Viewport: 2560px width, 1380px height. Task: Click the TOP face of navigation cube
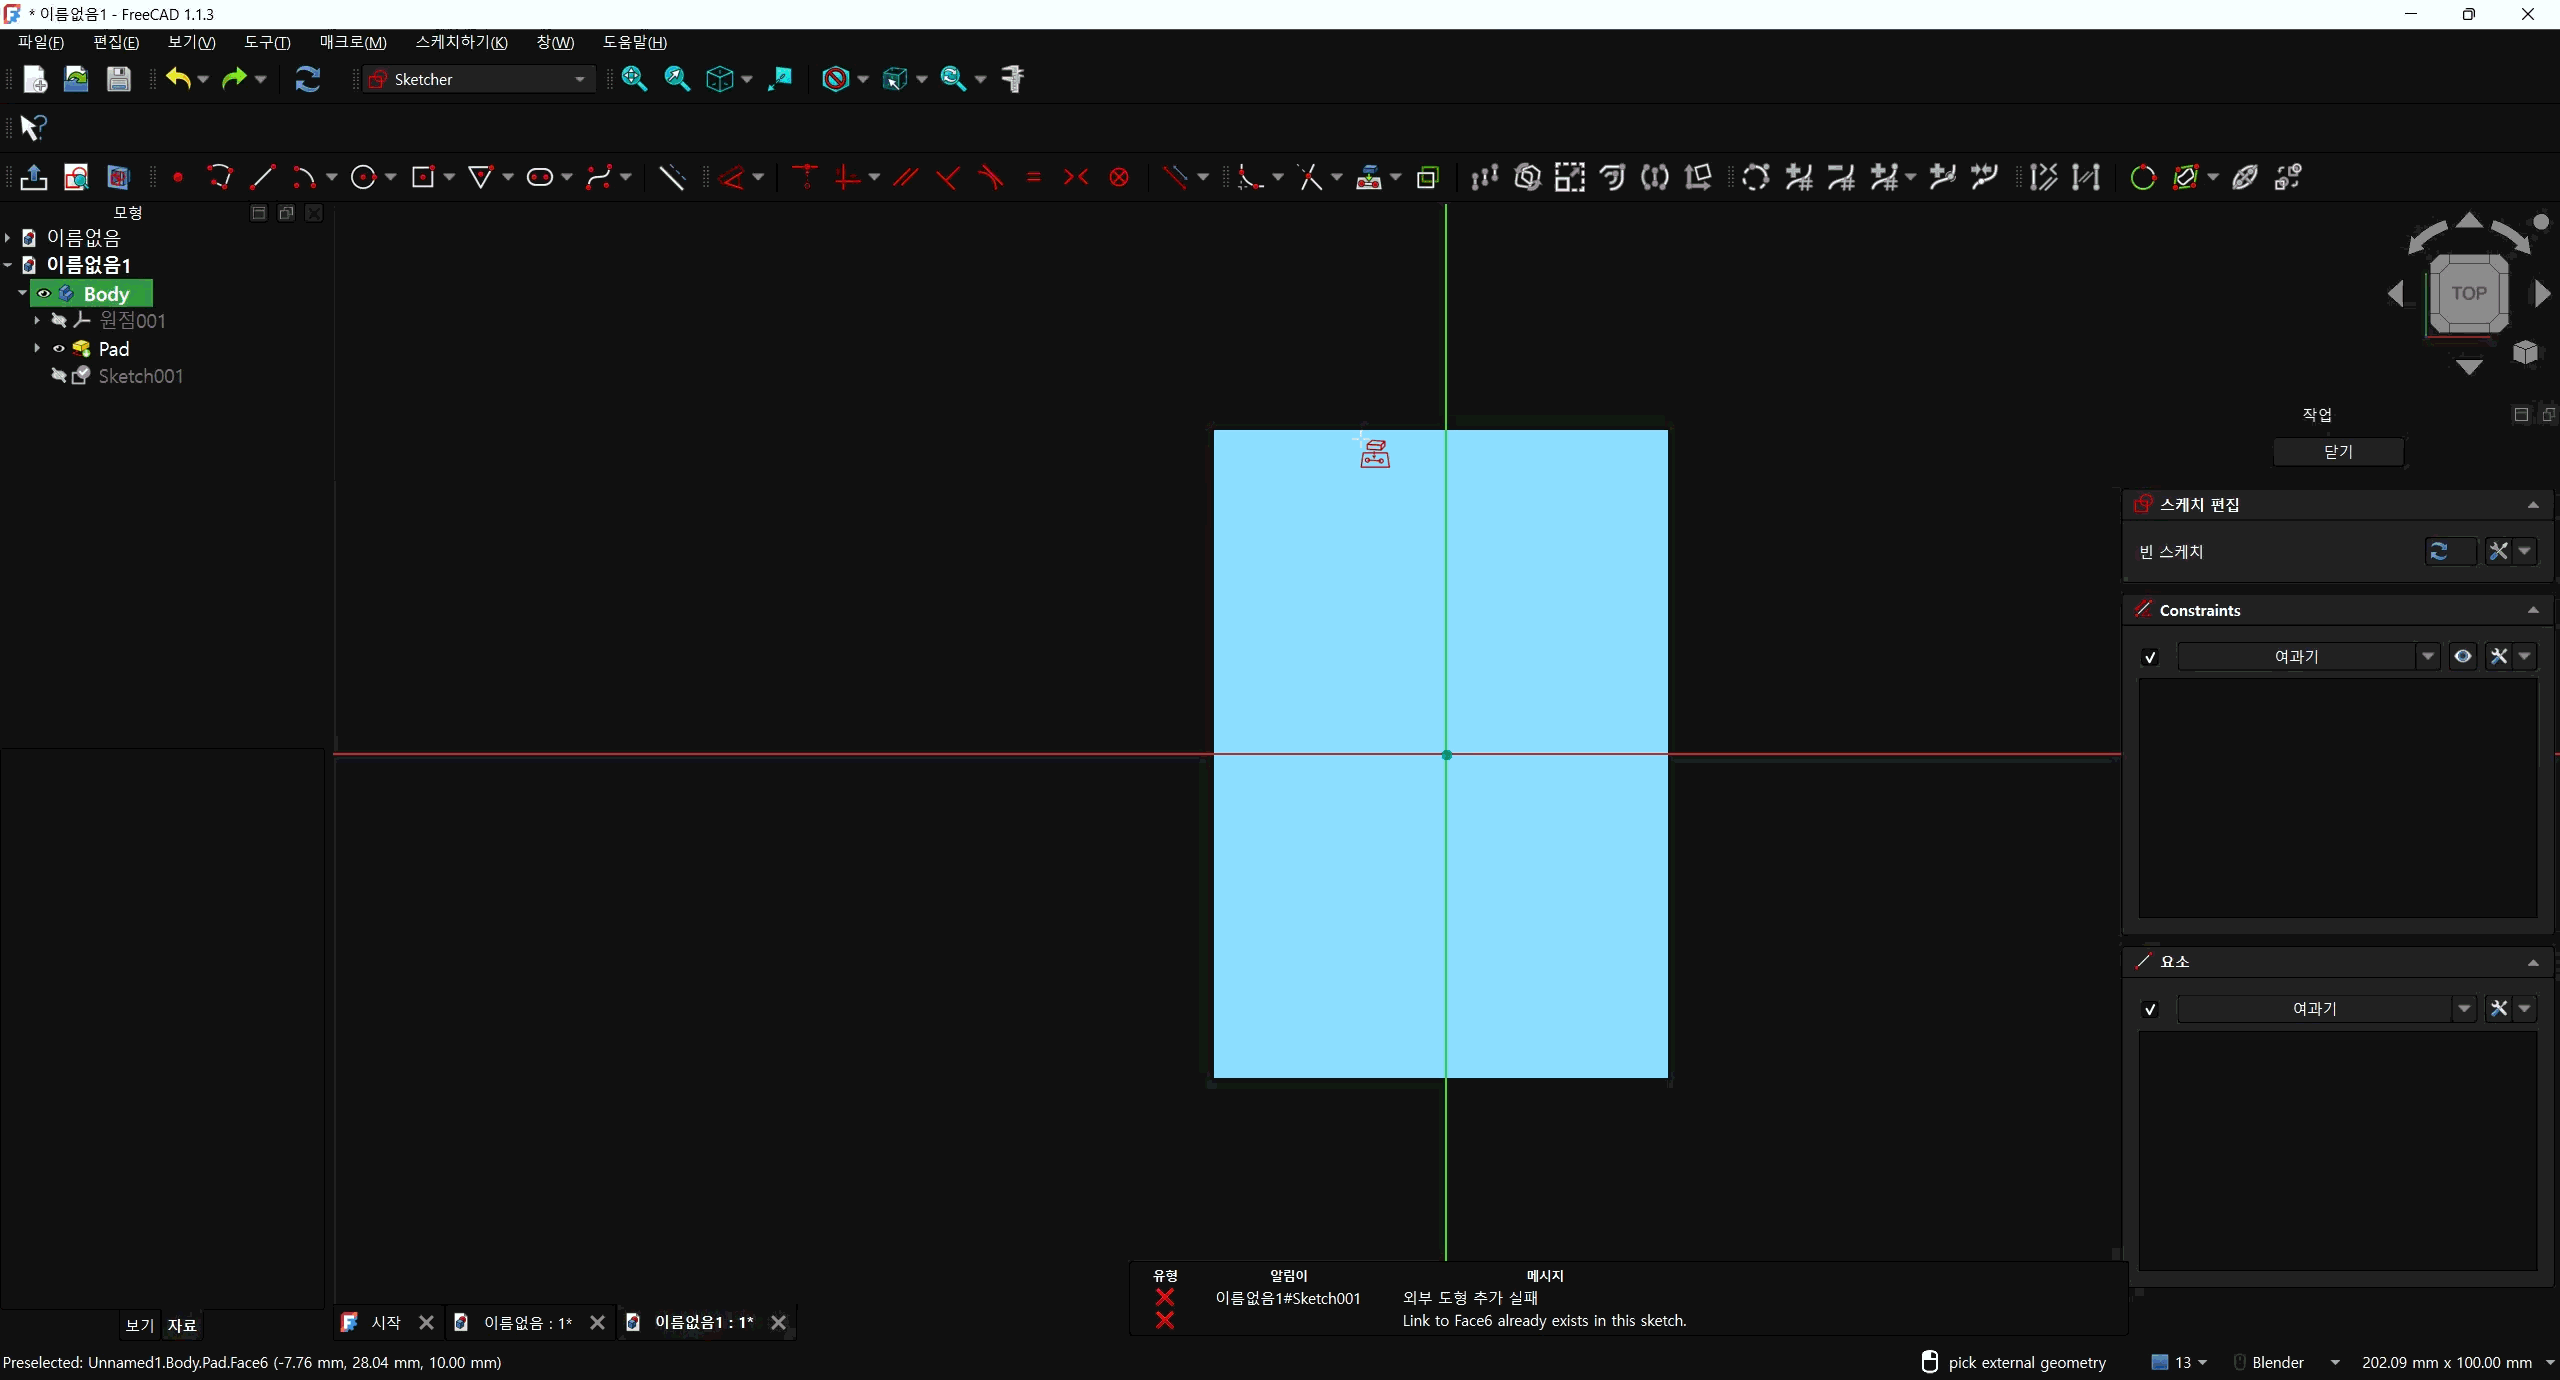(x=2468, y=293)
